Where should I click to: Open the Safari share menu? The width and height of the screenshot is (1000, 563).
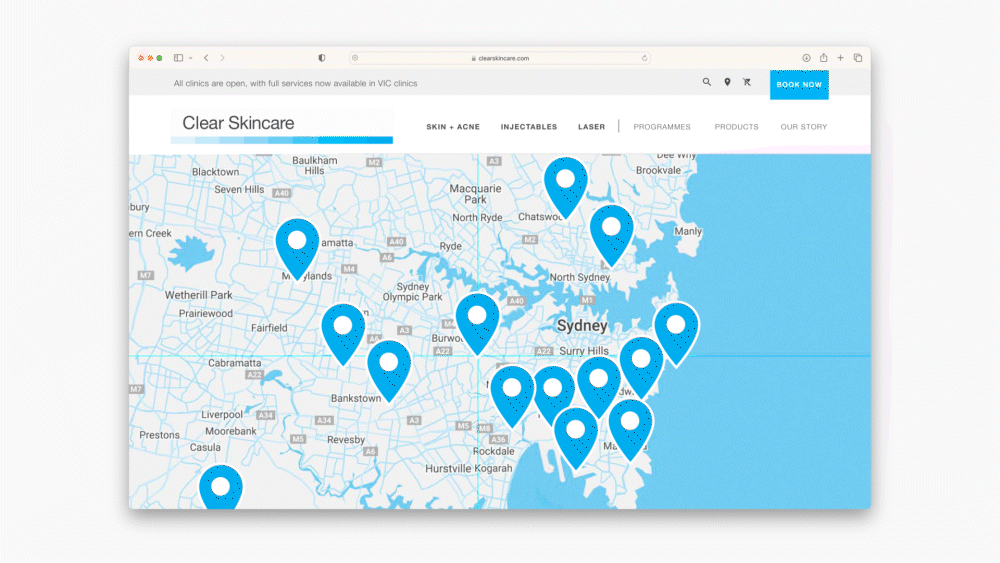(823, 58)
